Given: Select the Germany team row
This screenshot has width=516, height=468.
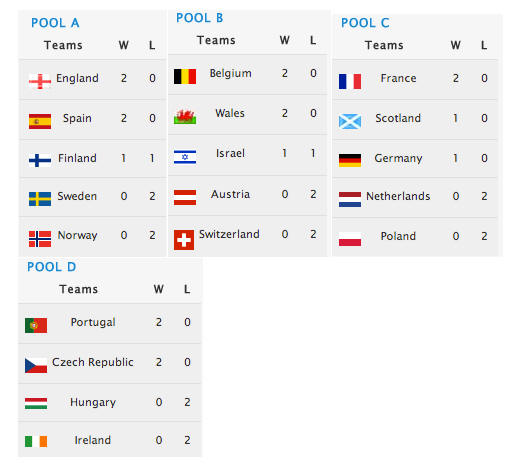Looking at the screenshot, I should (415, 158).
